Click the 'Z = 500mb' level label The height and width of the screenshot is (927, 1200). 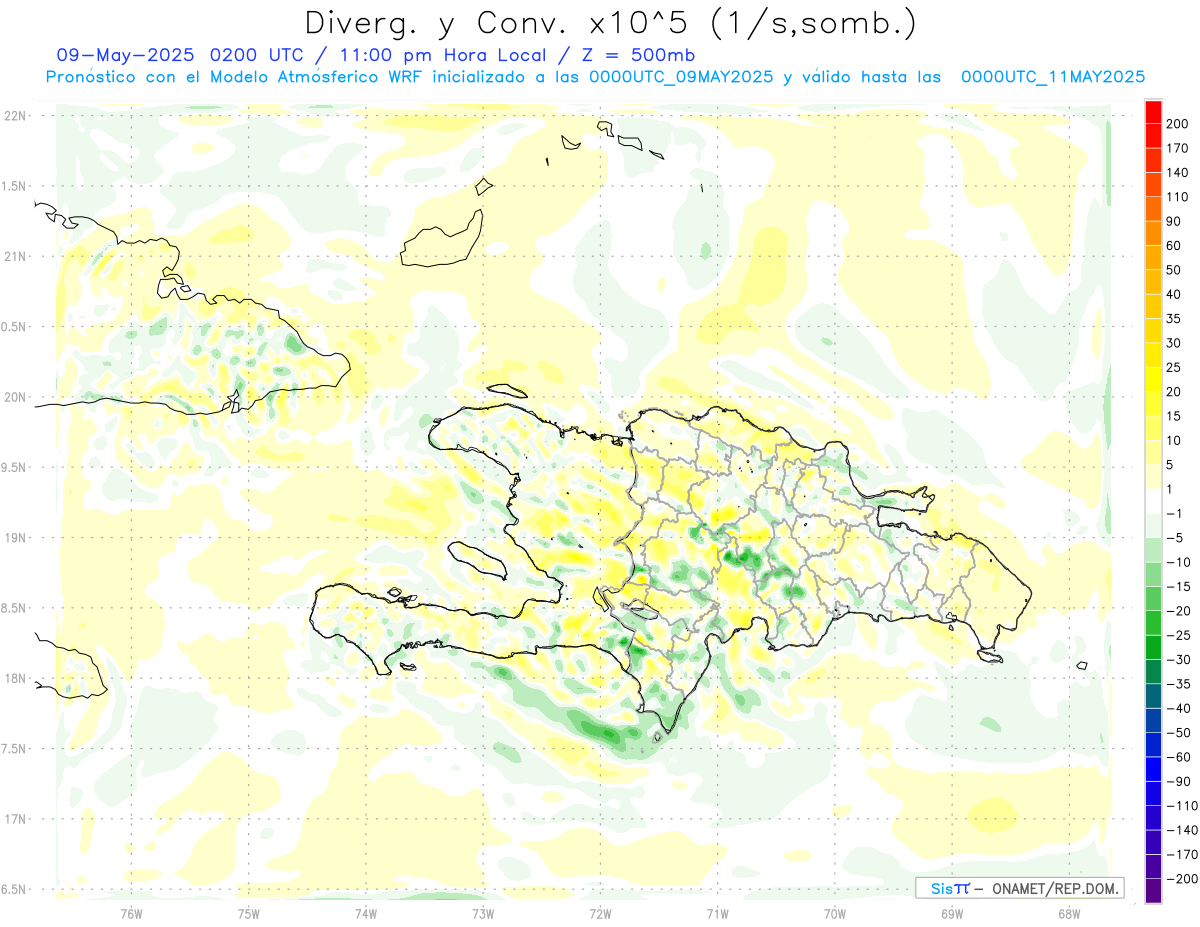tap(637, 55)
